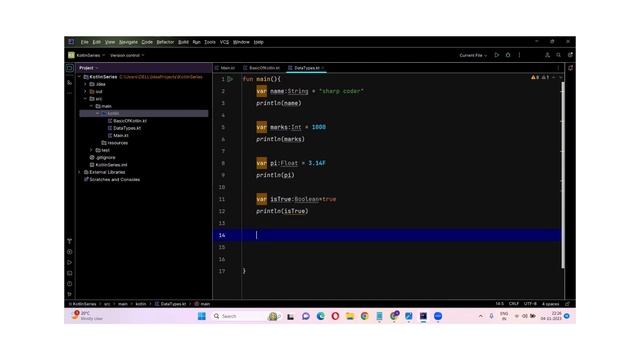The image size is (640, 360).
Task: Open the Project view dropdown in panel header
Action: coord(89,68)
